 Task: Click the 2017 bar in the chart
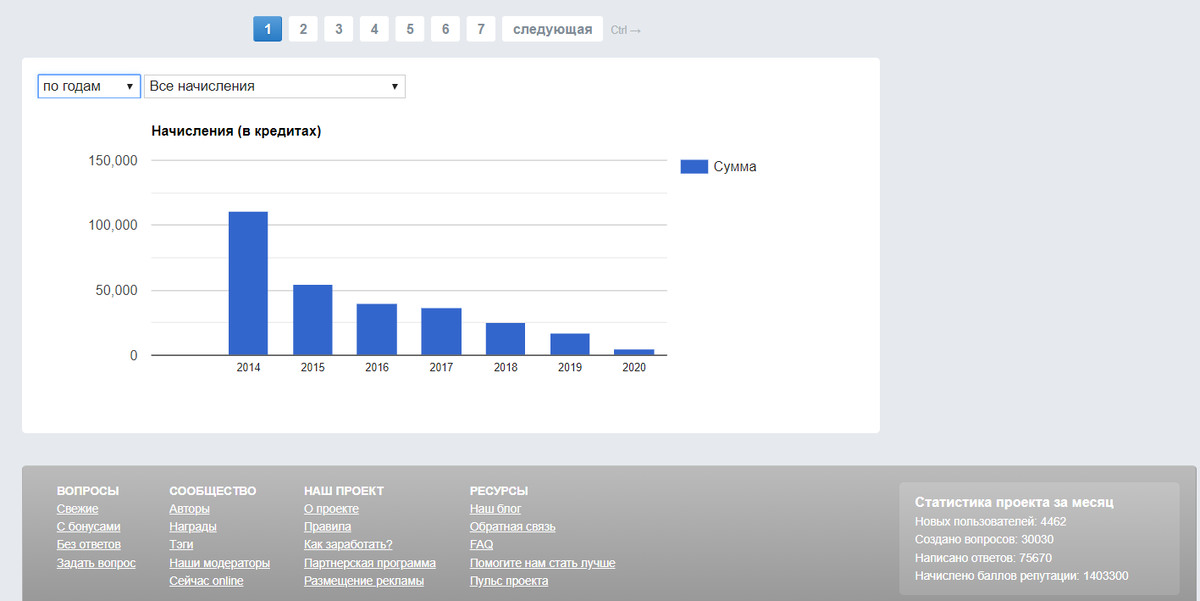point(441,331)
